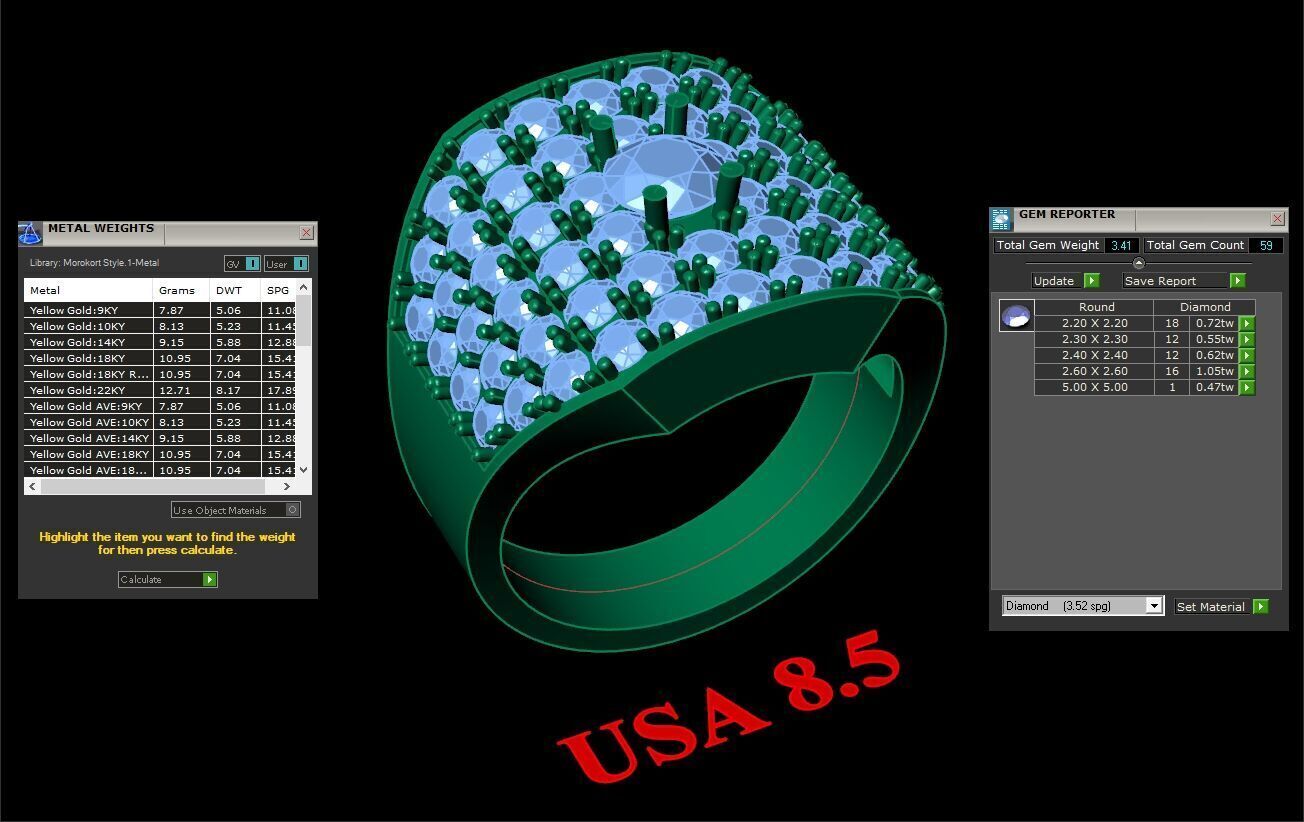Select the Yellow Gold AVE:10KY row
1304x822 pixels.
coord(160,423)
